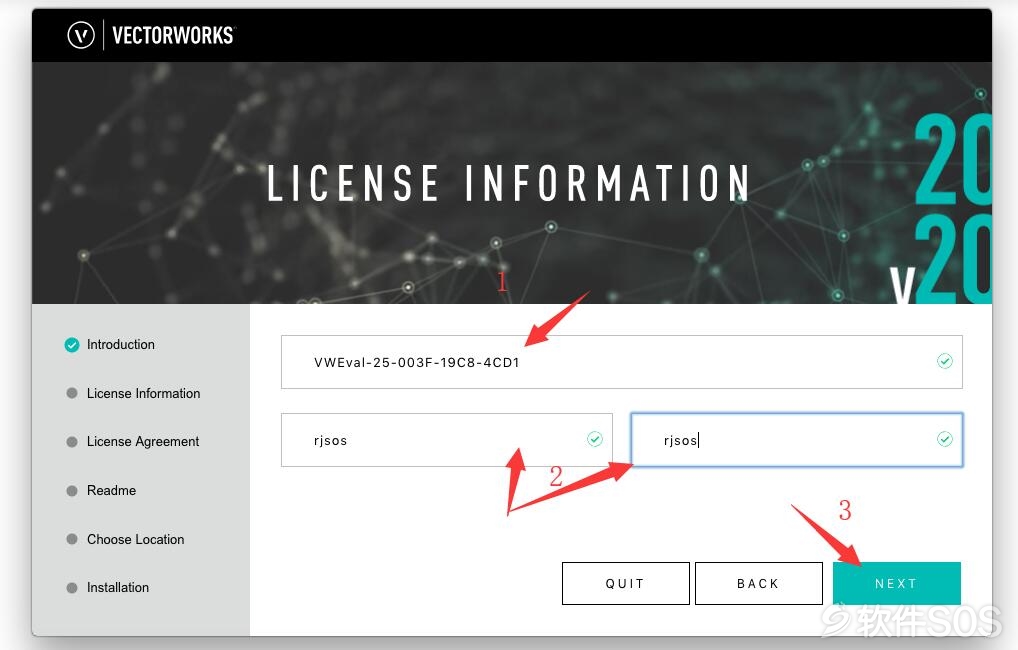The image size is (1018, 650).
Task: Click the focused second rjsos field
Action: (x=797, y=440)
